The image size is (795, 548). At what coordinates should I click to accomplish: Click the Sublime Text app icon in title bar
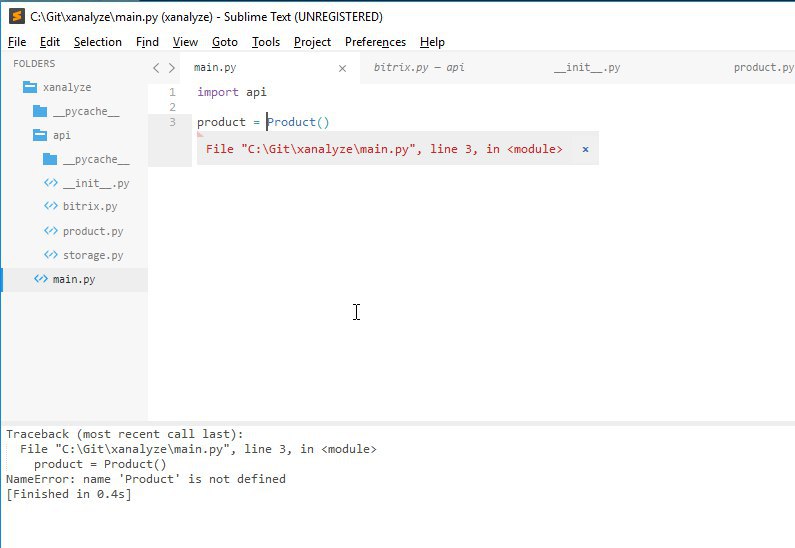[15, 16]
